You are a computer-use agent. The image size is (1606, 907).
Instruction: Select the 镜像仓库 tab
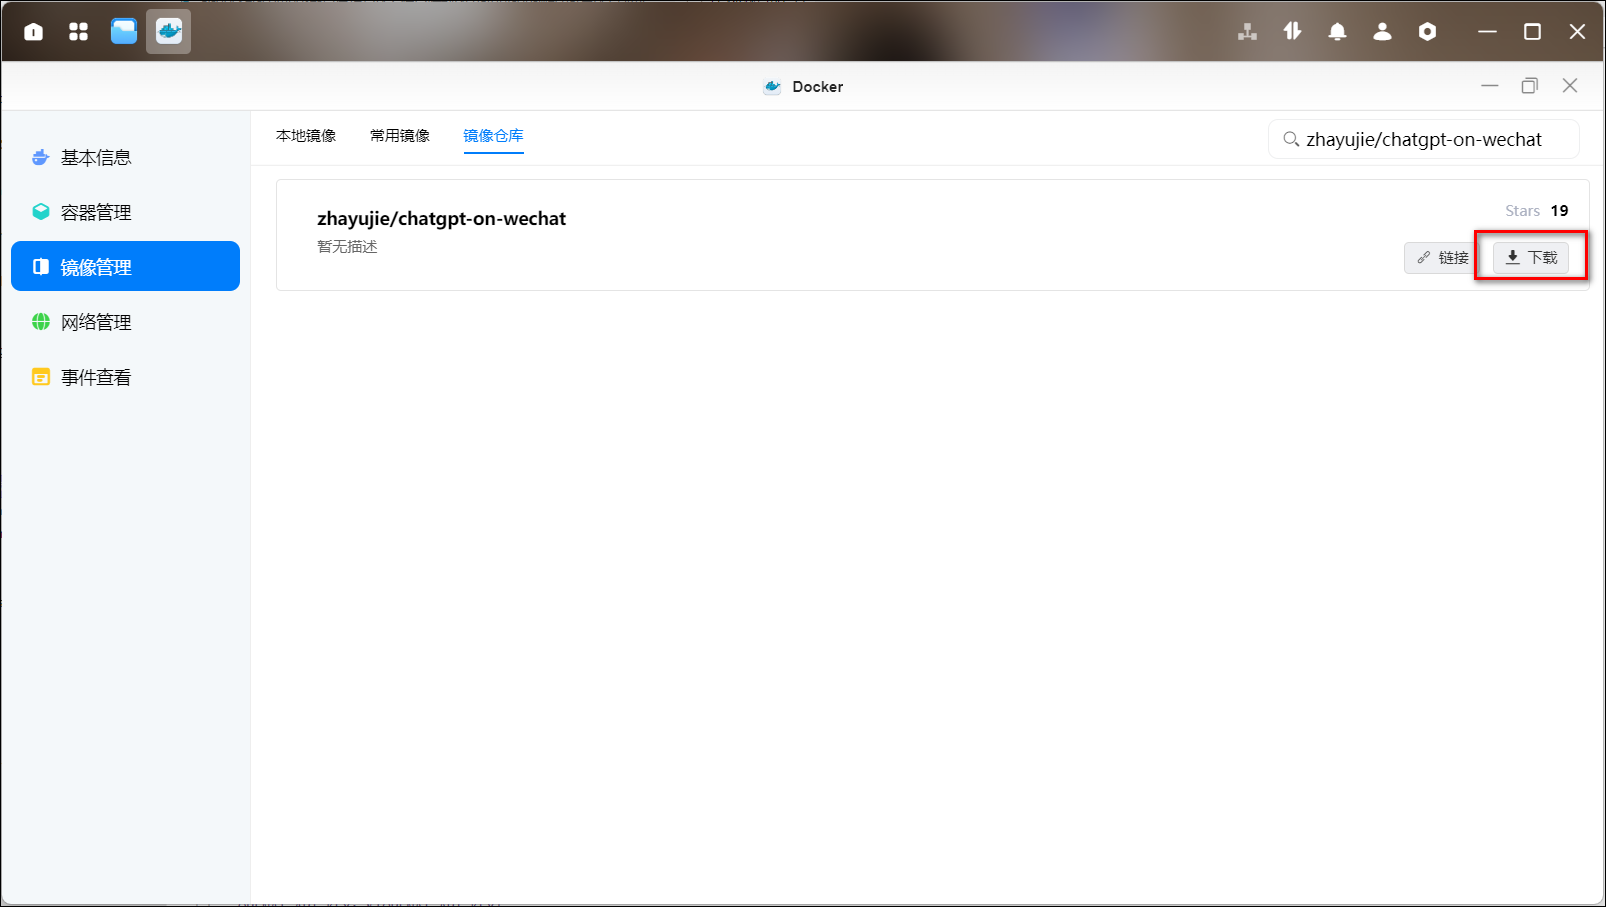pos(493,136)
